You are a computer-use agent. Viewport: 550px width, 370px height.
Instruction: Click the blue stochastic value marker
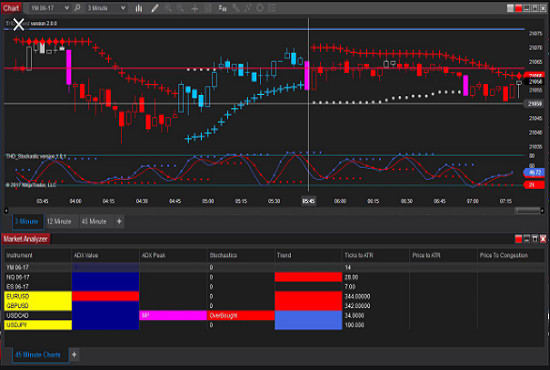pyautogui.click(x=534, y=172)
